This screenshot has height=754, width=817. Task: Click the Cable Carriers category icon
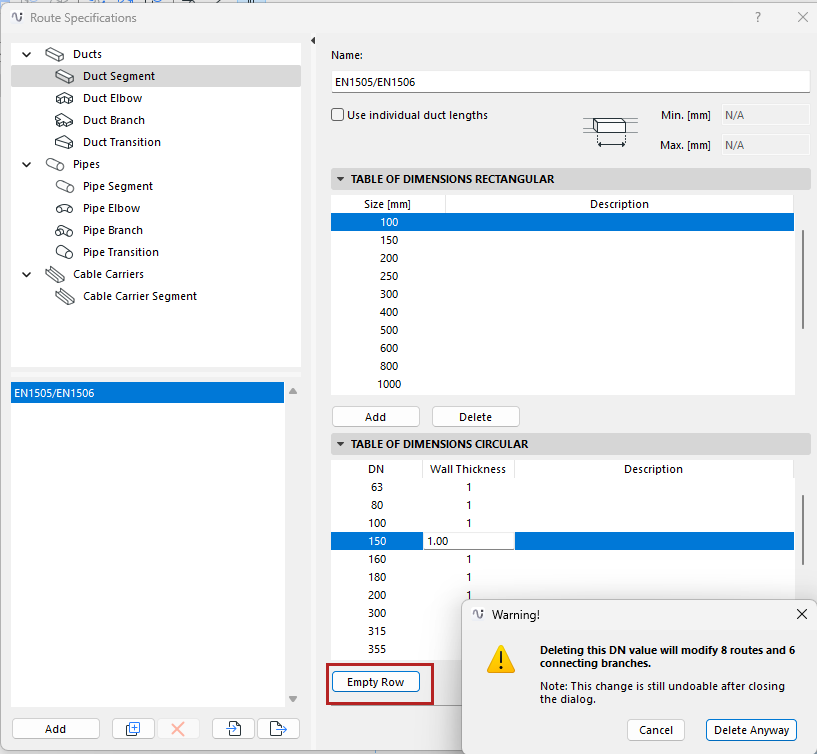click(55, 274)
